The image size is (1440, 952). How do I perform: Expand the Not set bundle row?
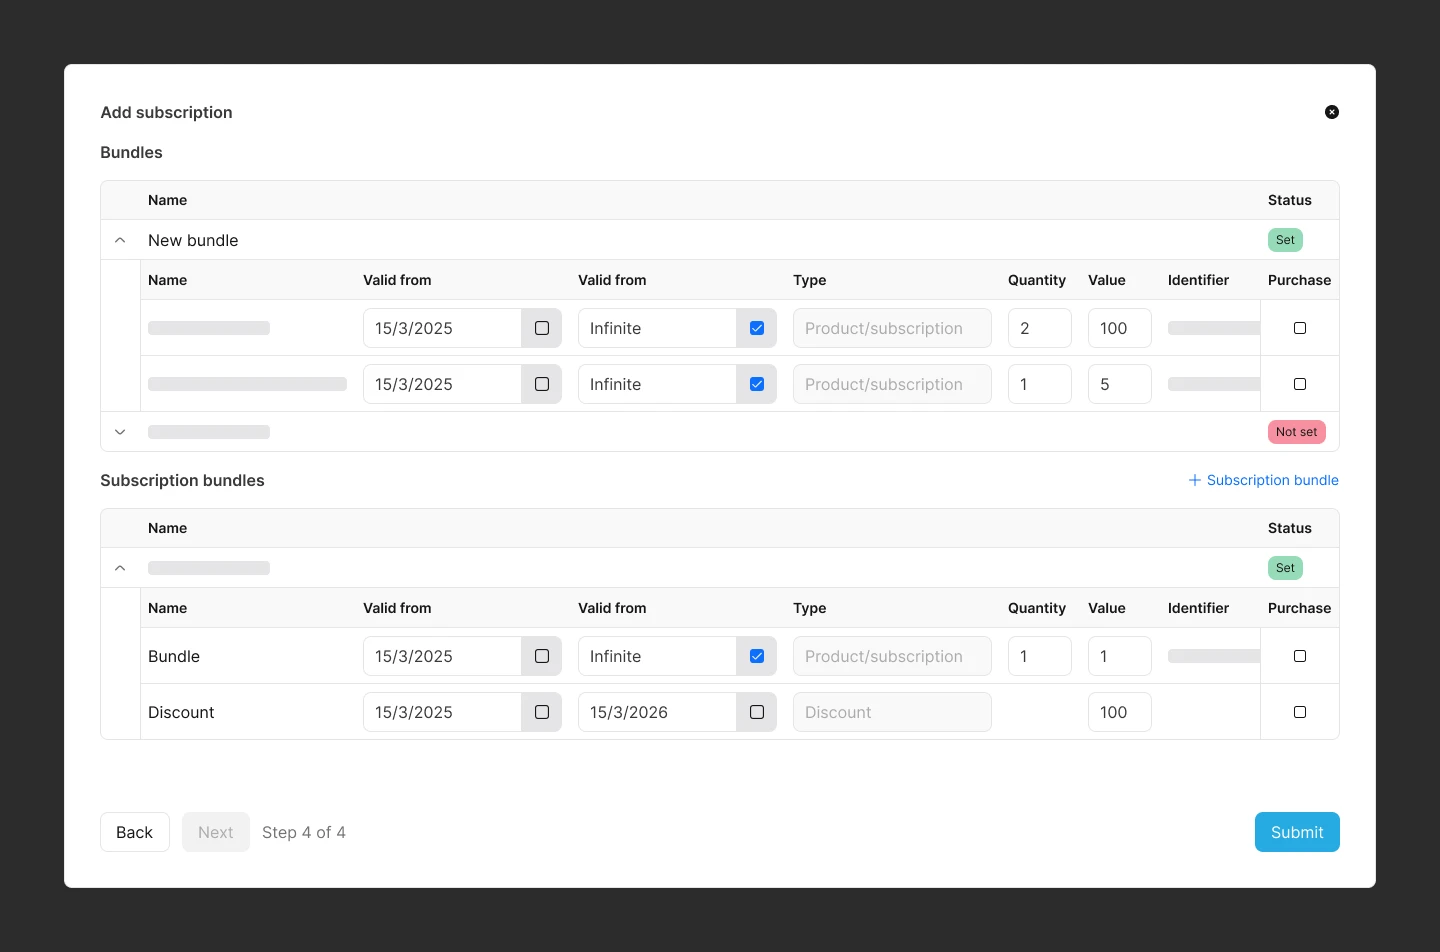tap(120, 432)
